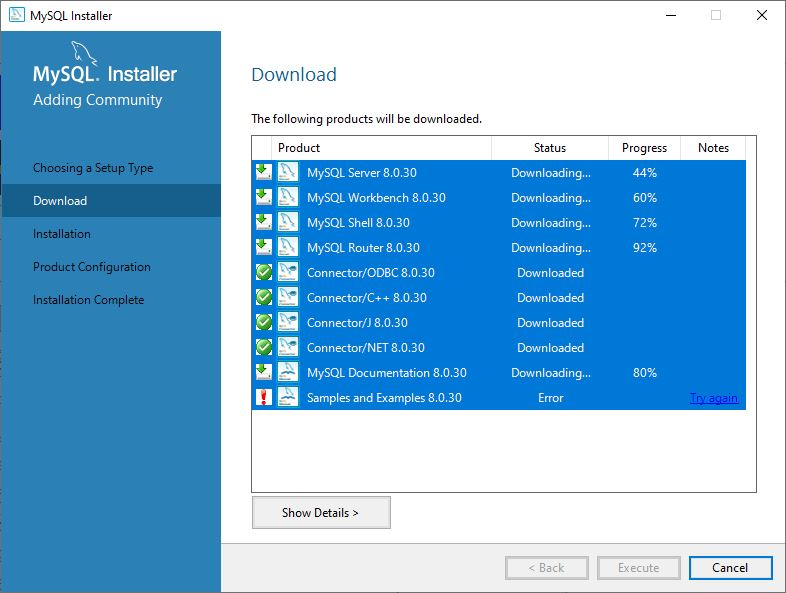
Task: Expand download log with Show Details button
Action: 321,512
